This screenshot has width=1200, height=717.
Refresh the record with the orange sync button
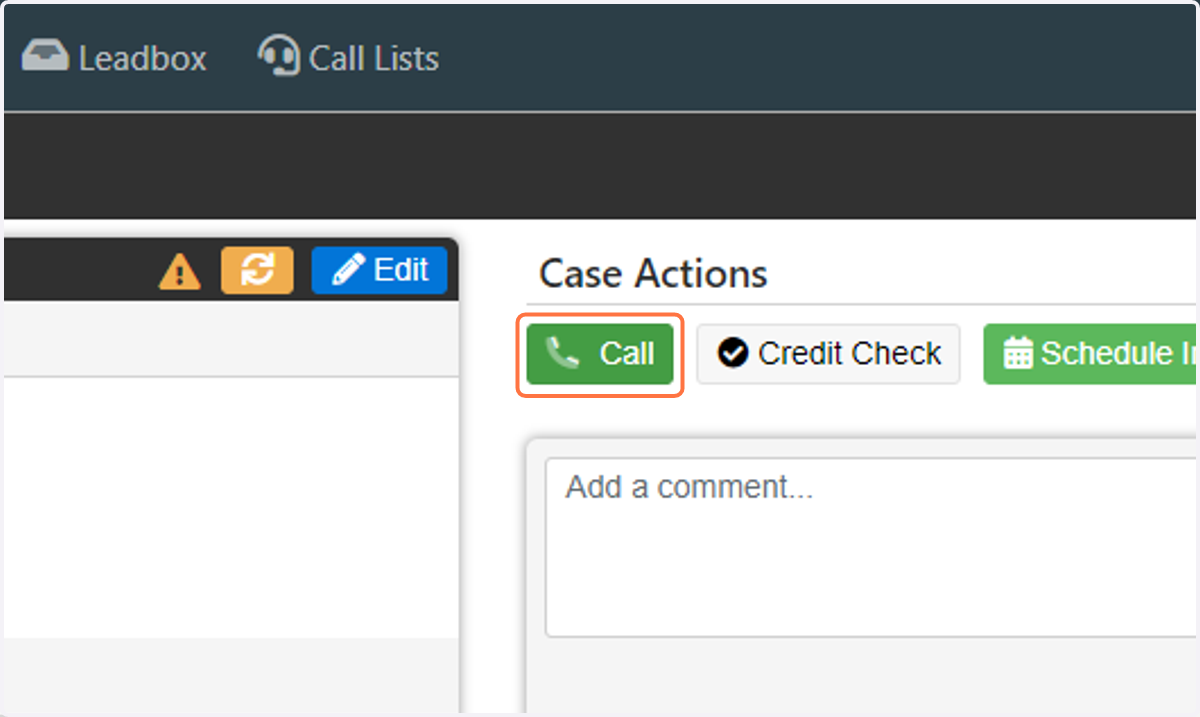point(258,270)
